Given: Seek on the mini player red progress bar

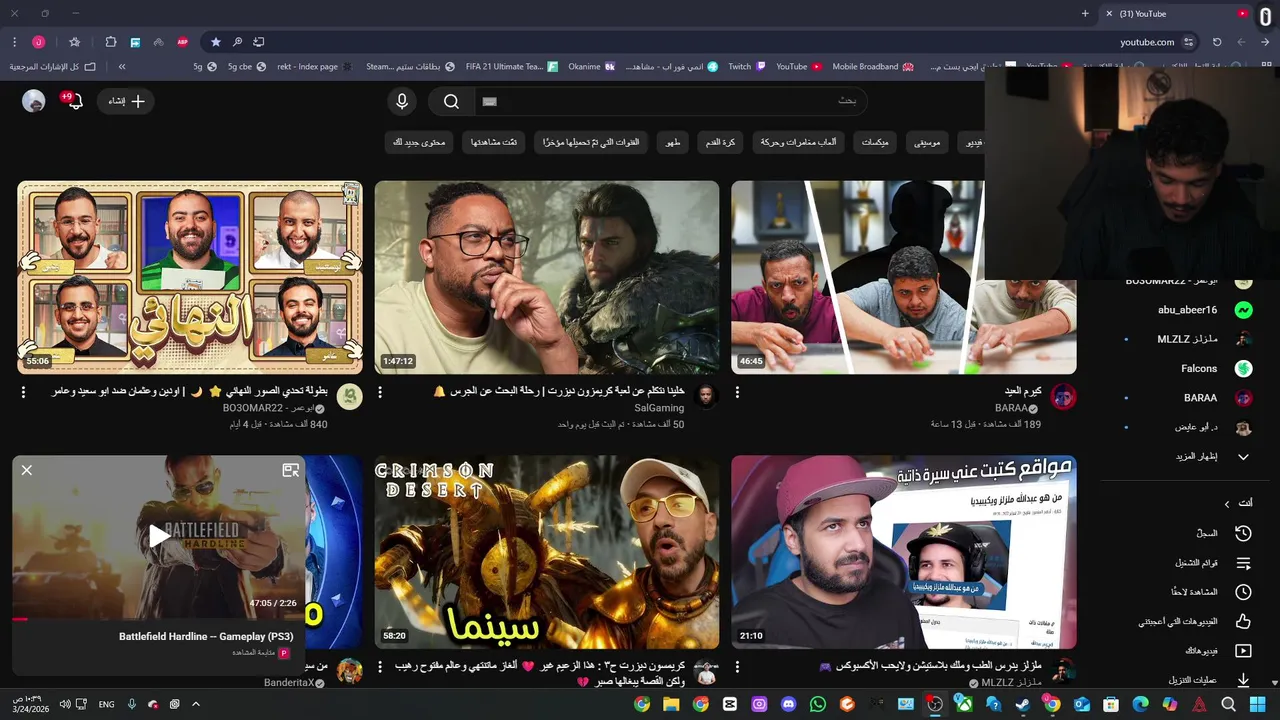Looking at the screenshot, I should (158, 619).
